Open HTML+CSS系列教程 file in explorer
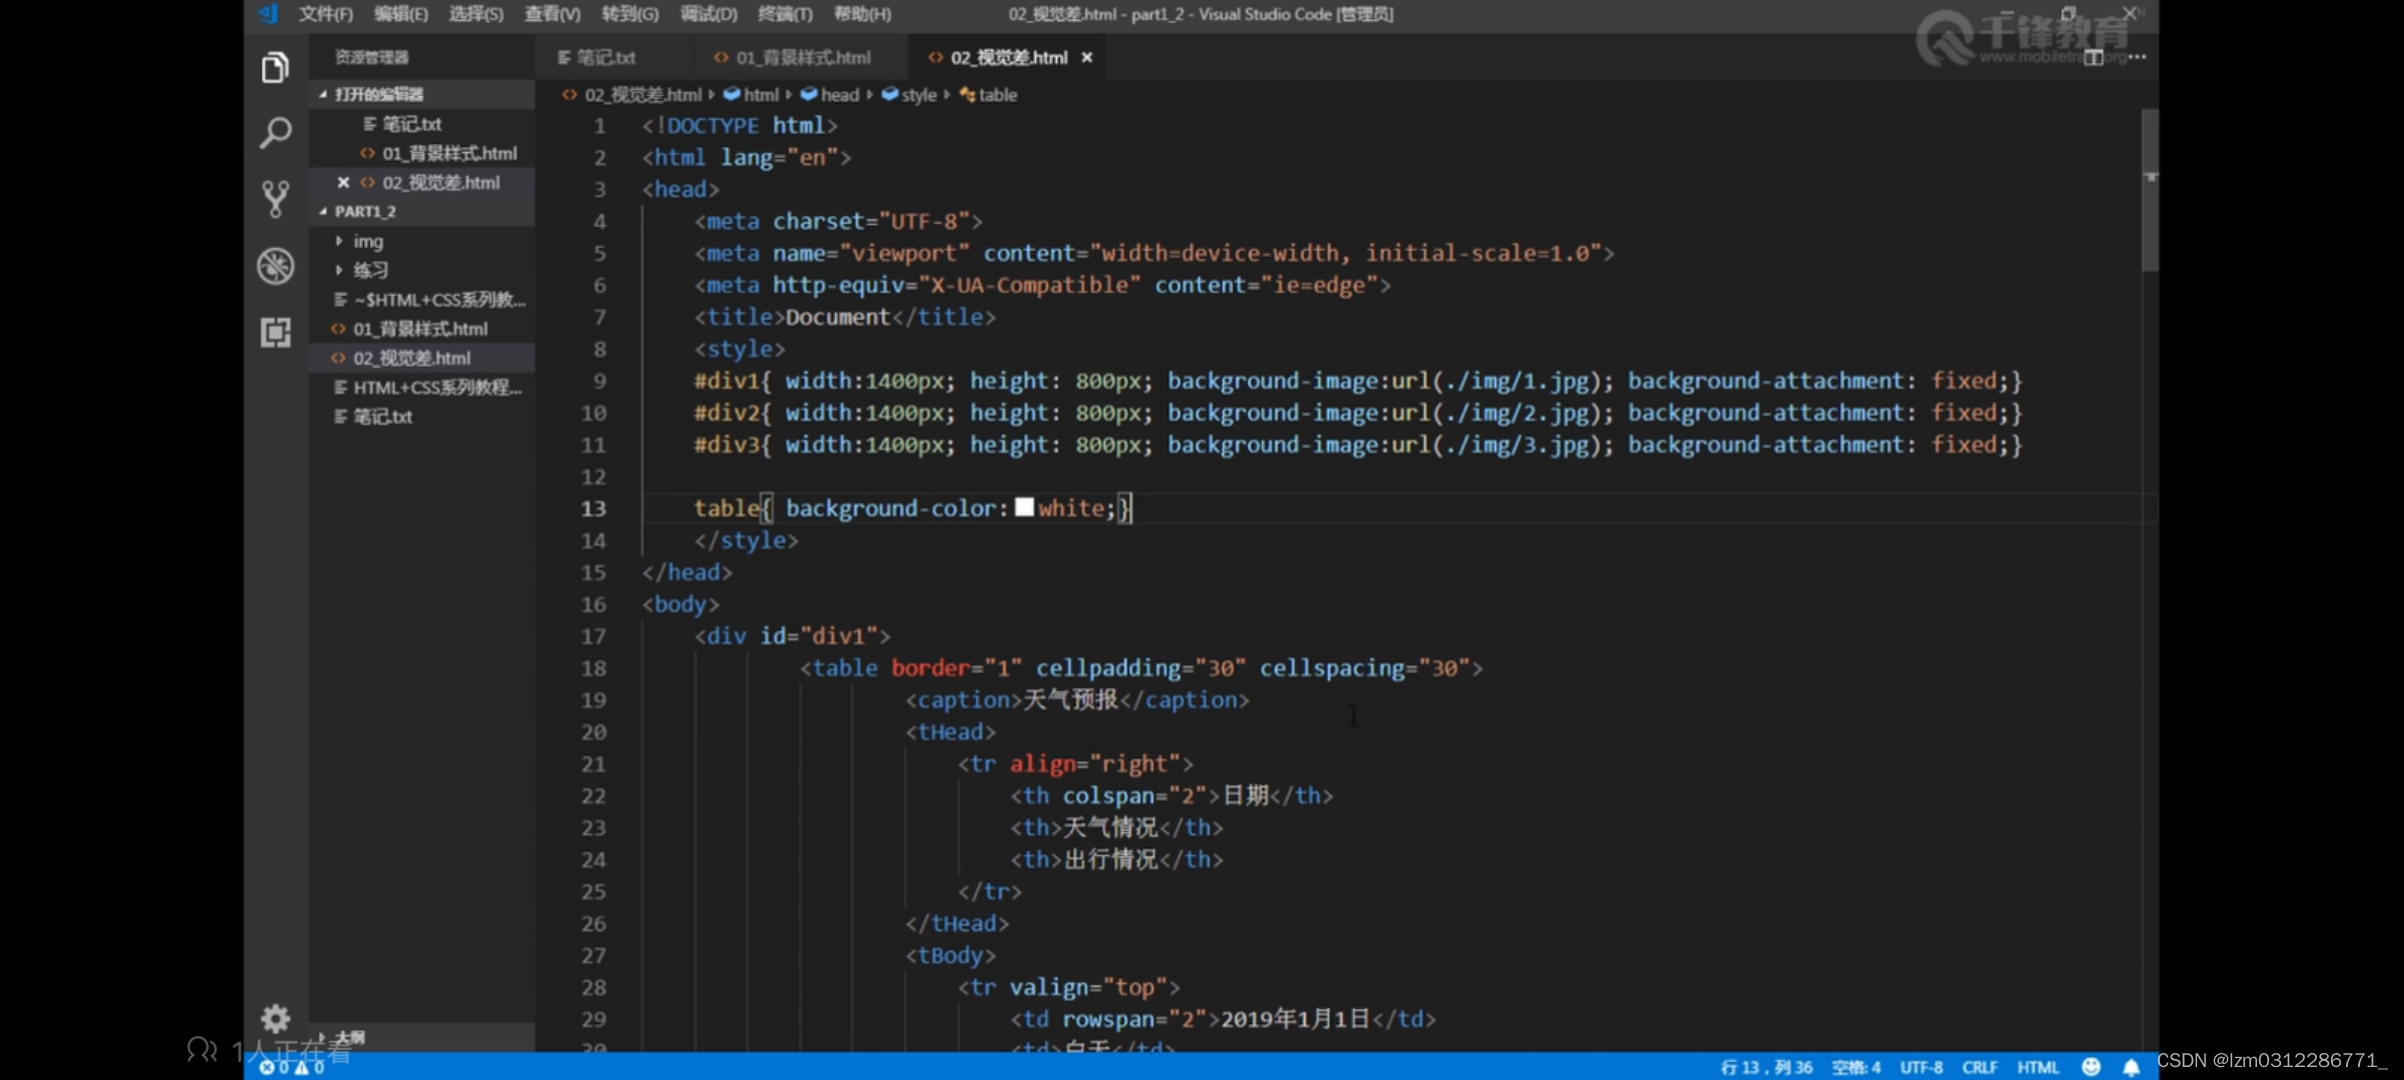Image resolution: width=2404 pixels, height=1080 pixels. click(x=420, y=387)
